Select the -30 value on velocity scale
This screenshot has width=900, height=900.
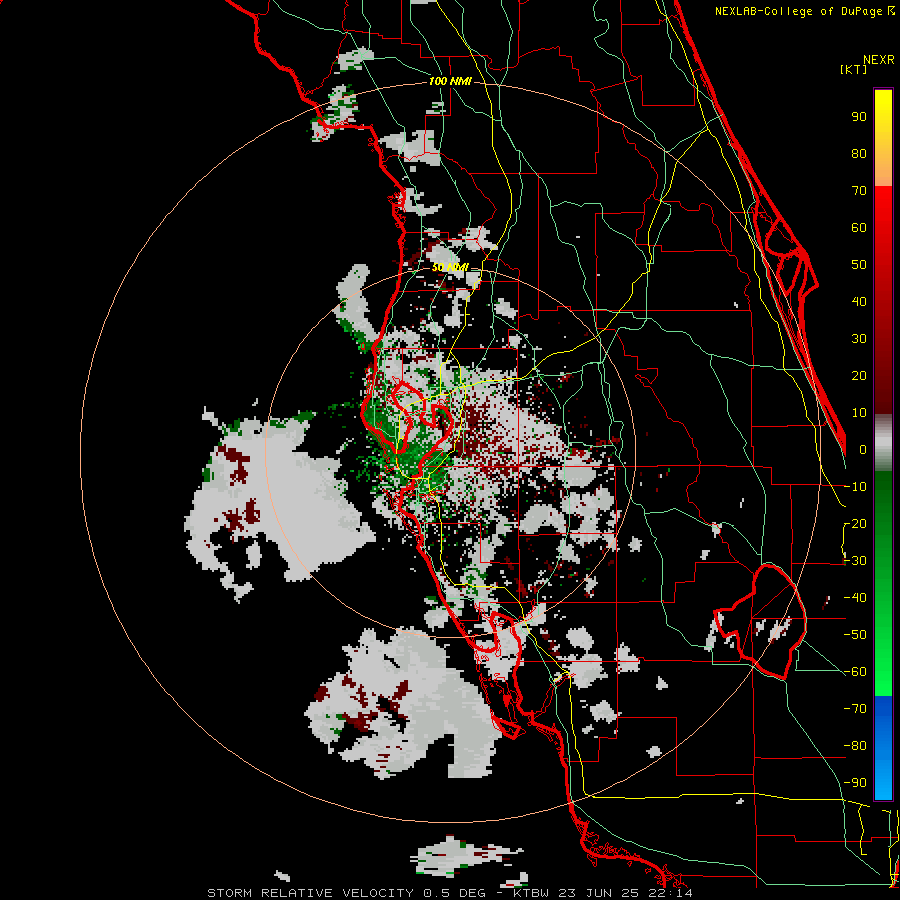[855, 561]
